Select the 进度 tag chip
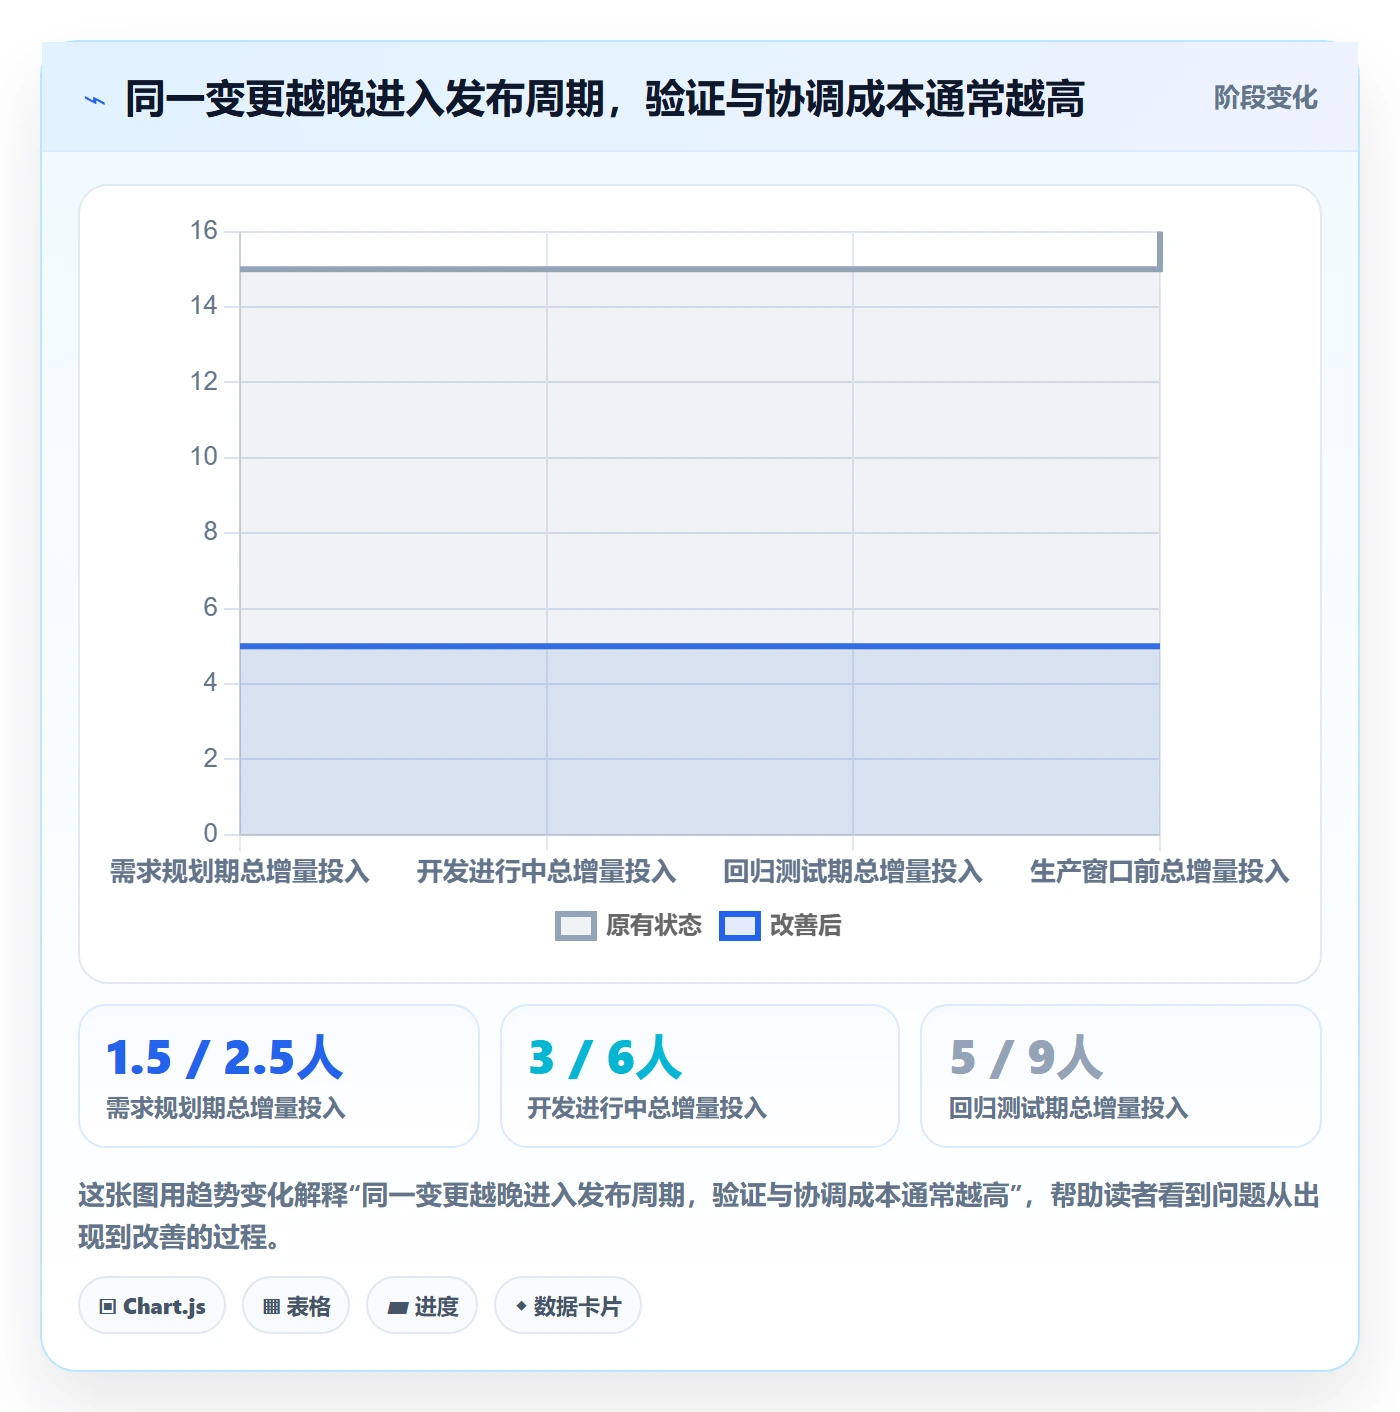This screenshot has height=1412, width=1400. pyautogui.click(x=422, y=1306)
